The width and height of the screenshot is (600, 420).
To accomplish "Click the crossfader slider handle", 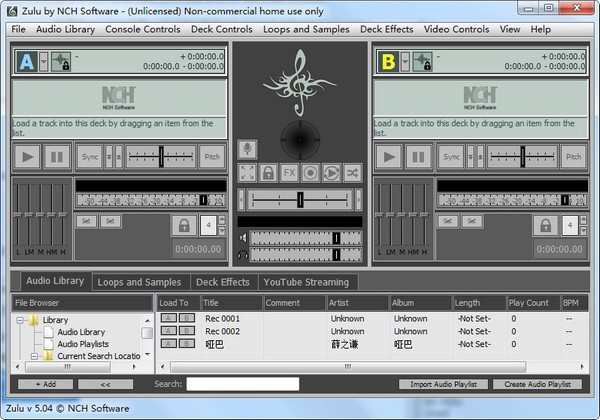I will coord(300,199).
